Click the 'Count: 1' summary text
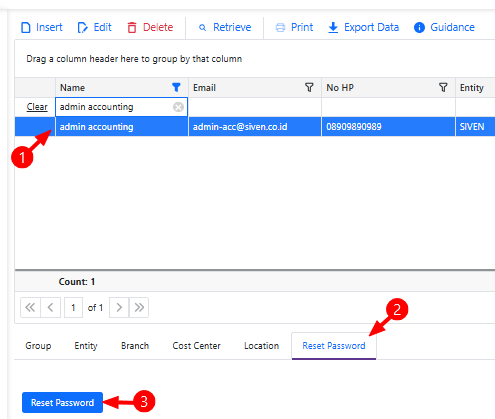The image size is (495, 419). 77,282
